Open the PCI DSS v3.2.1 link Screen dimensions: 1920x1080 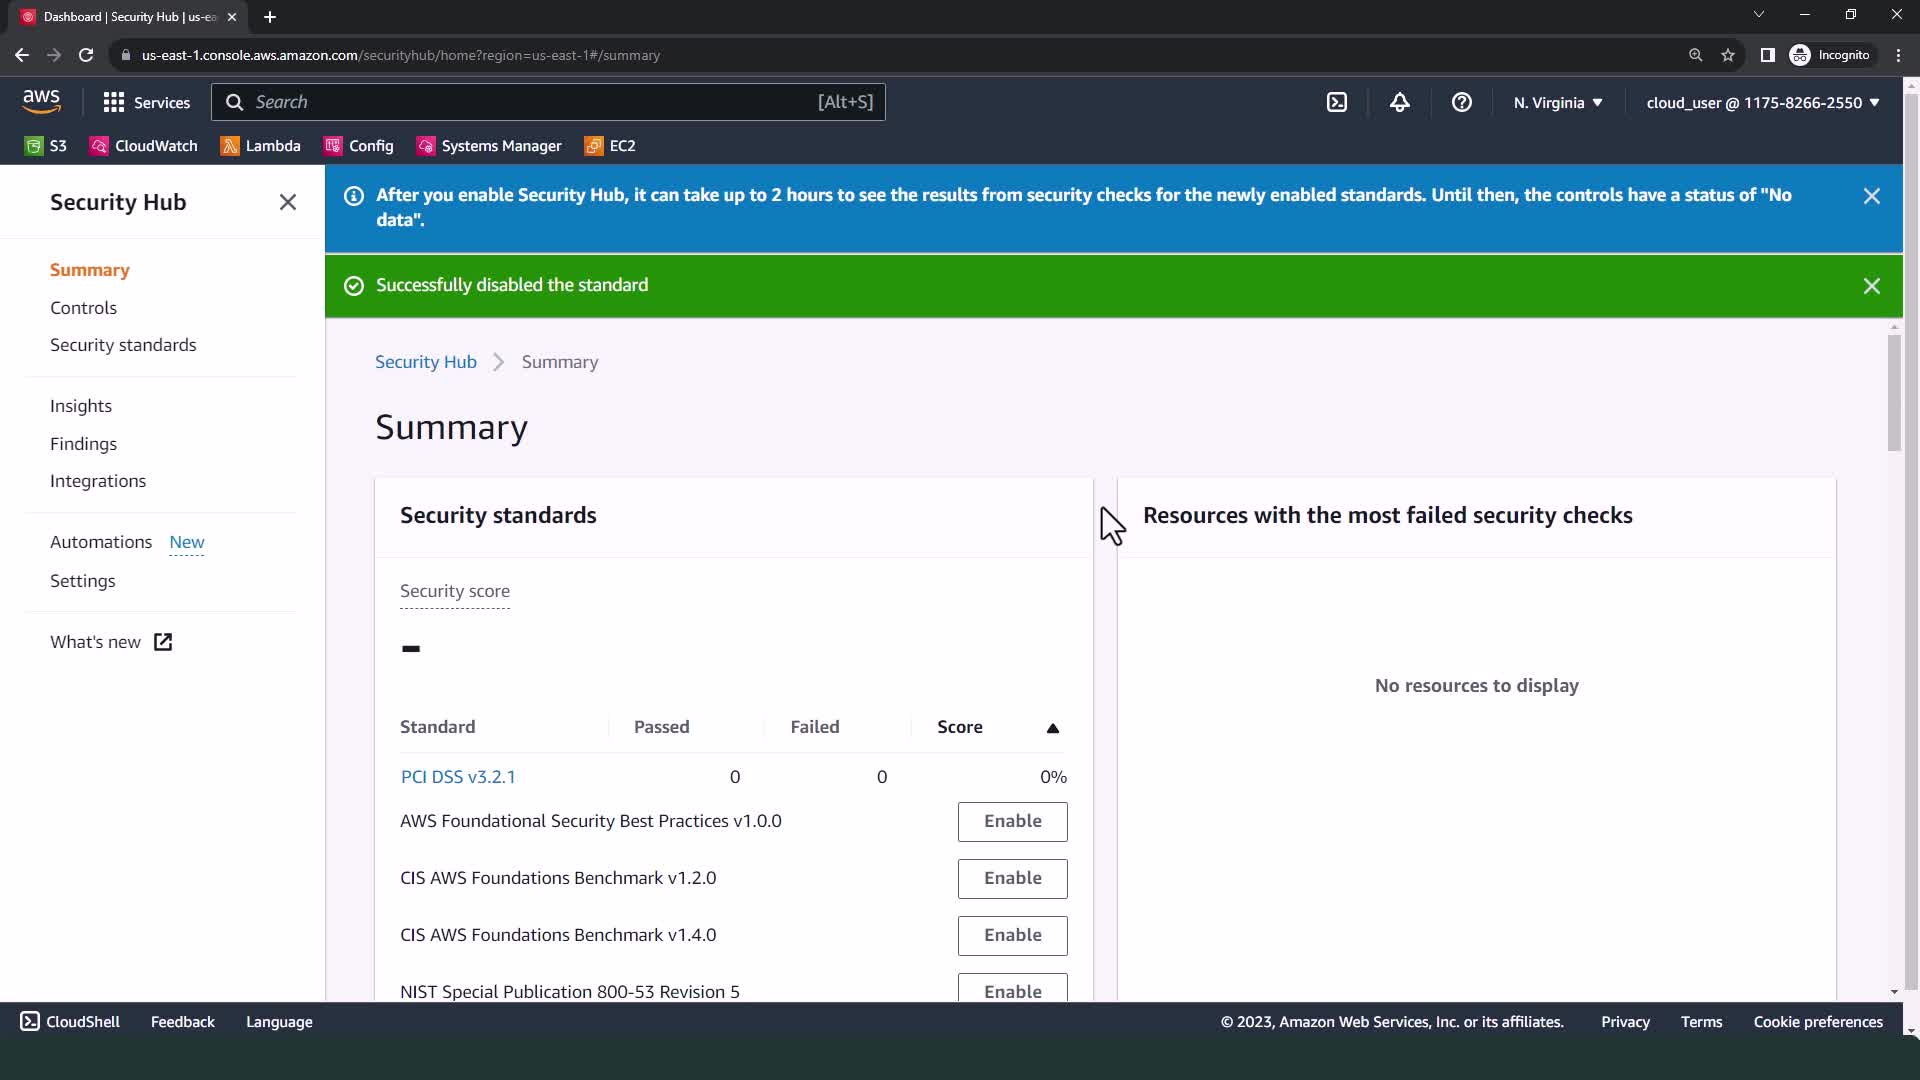[458, 777]
